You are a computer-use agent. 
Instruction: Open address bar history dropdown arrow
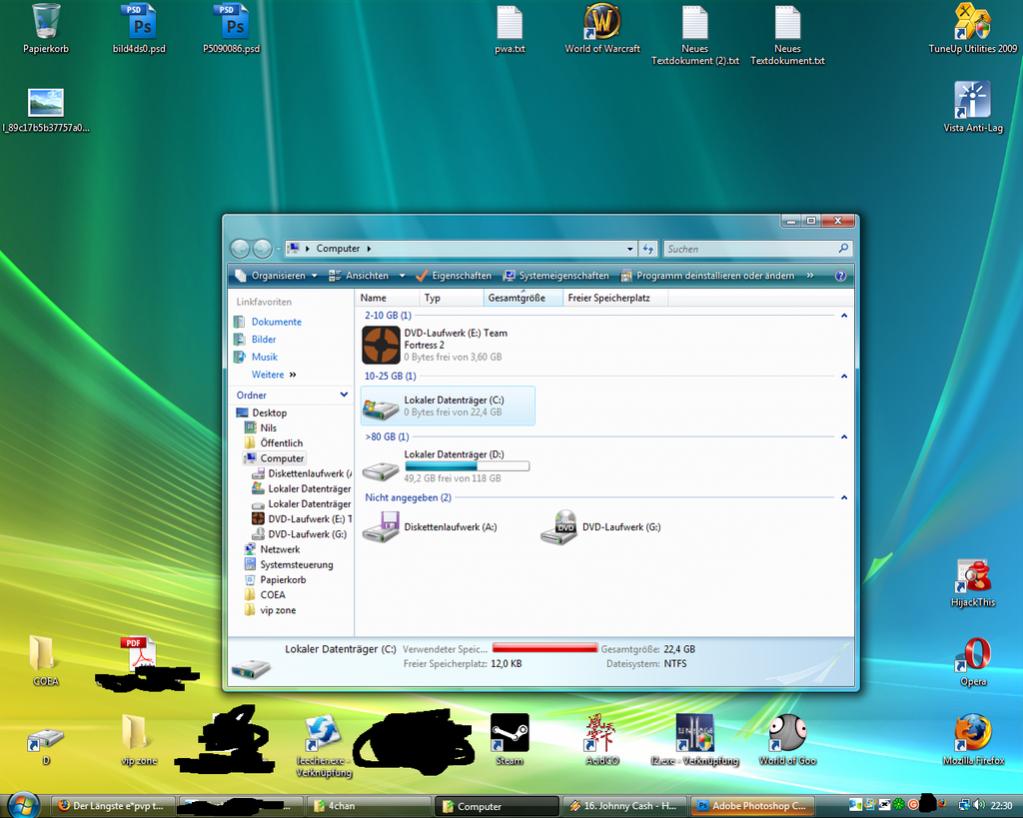pyautogui.click(x=630, y=249)
